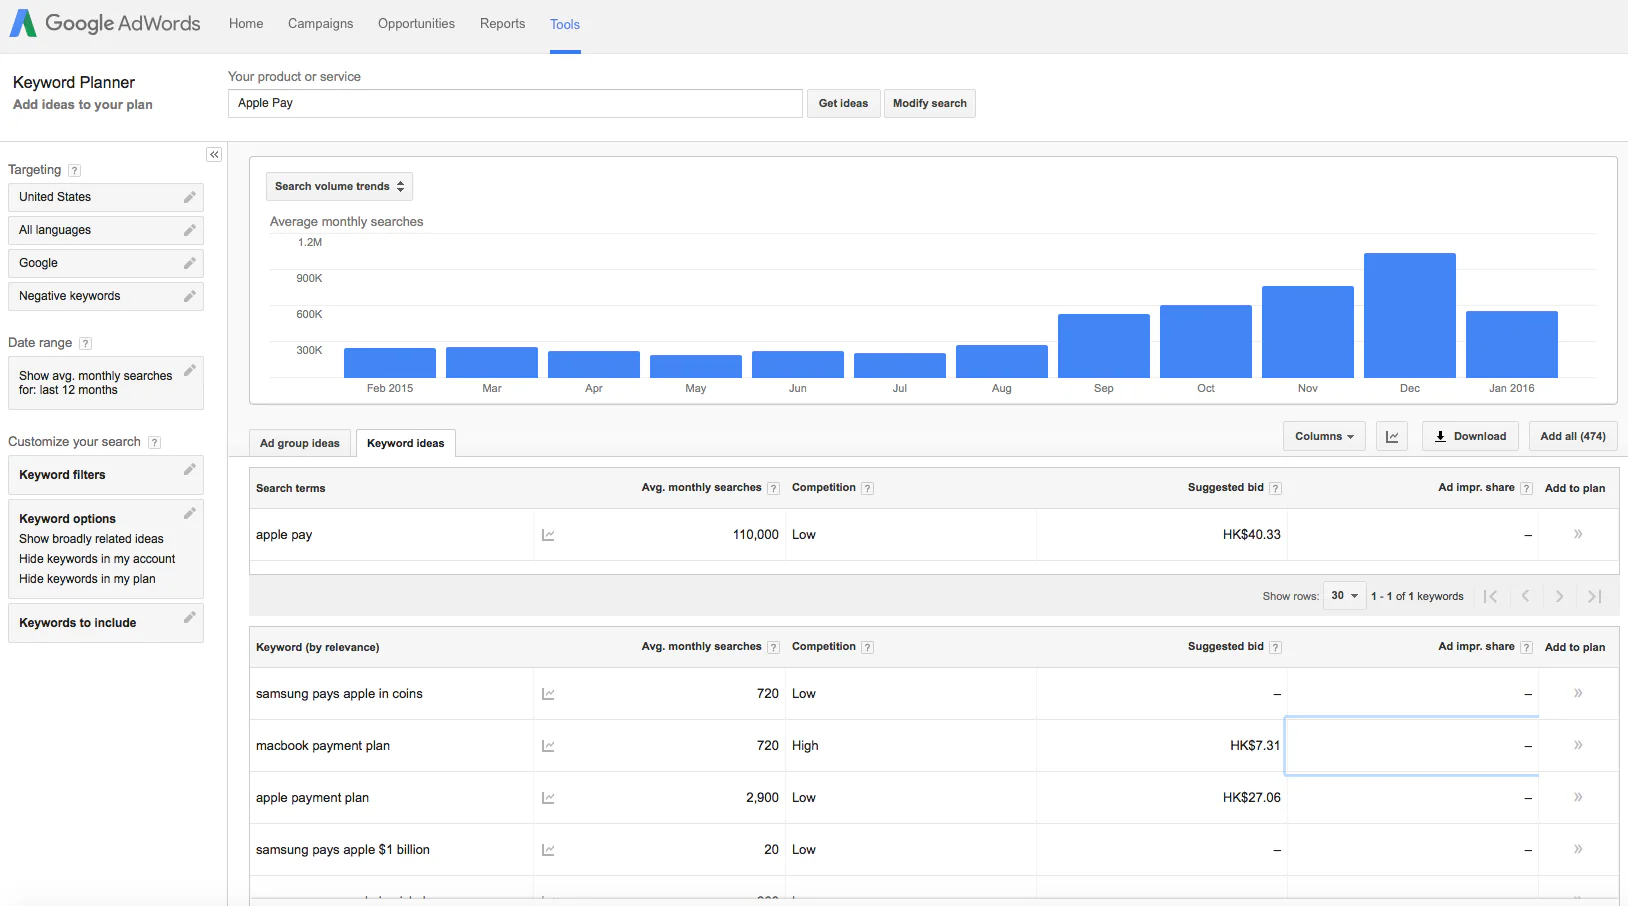Click the Get ideas button

843,103
